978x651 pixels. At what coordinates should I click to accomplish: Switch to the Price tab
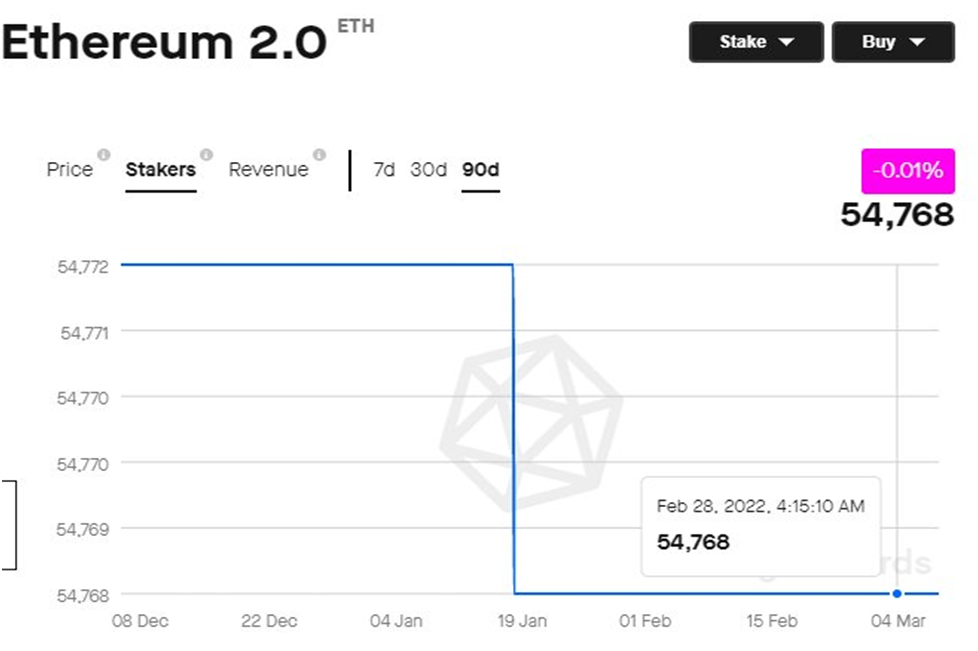click(69, 170)
